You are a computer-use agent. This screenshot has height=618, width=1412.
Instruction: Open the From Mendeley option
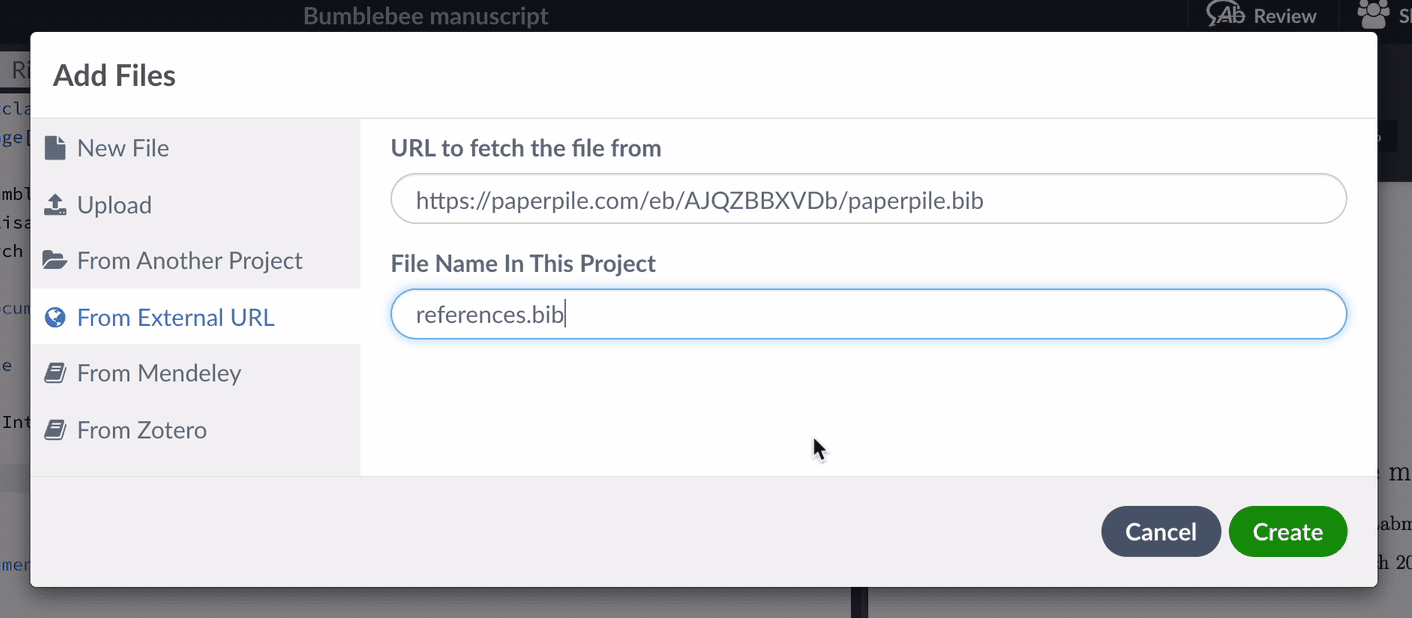159,374
